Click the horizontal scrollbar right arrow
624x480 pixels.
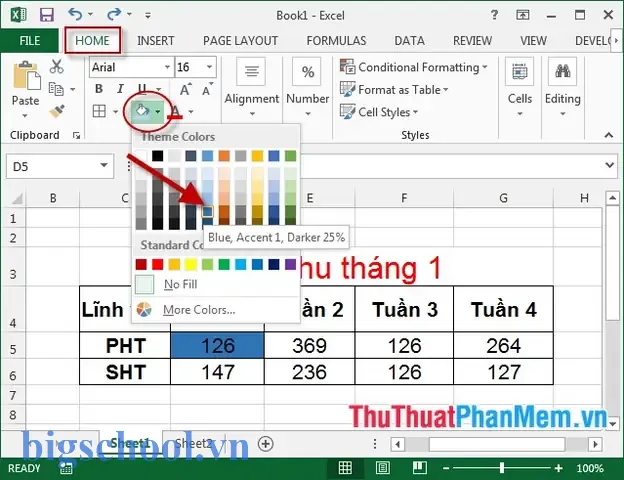coord(595,443)
